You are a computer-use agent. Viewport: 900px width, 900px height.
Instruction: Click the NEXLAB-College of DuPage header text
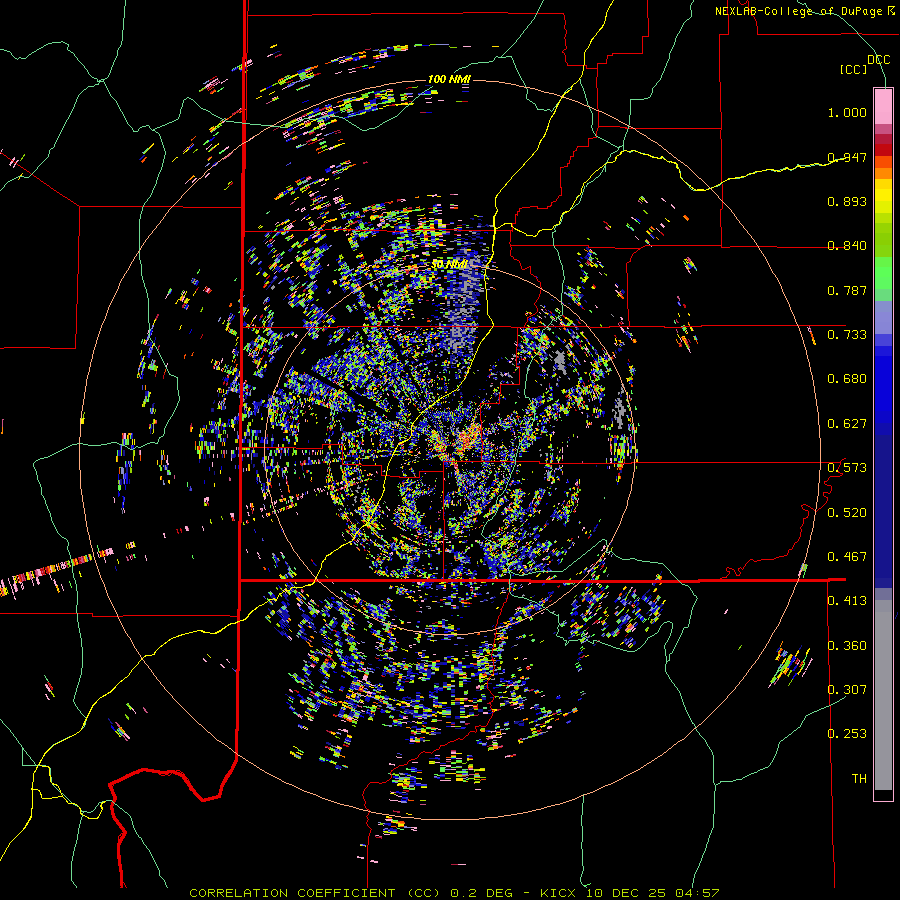tap(805, 11)
